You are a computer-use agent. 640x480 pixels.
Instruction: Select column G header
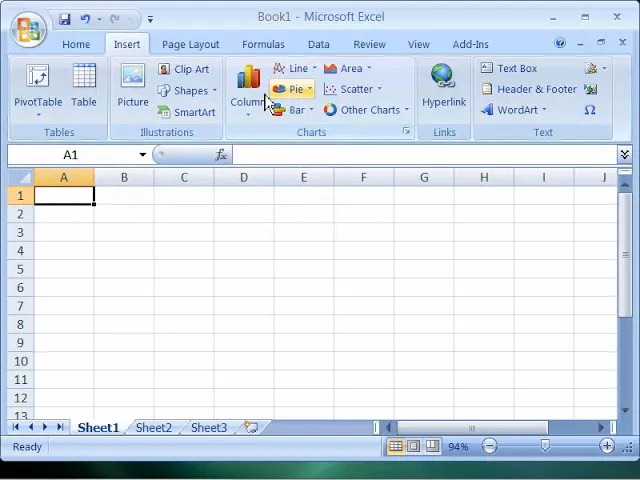point(424,177)
